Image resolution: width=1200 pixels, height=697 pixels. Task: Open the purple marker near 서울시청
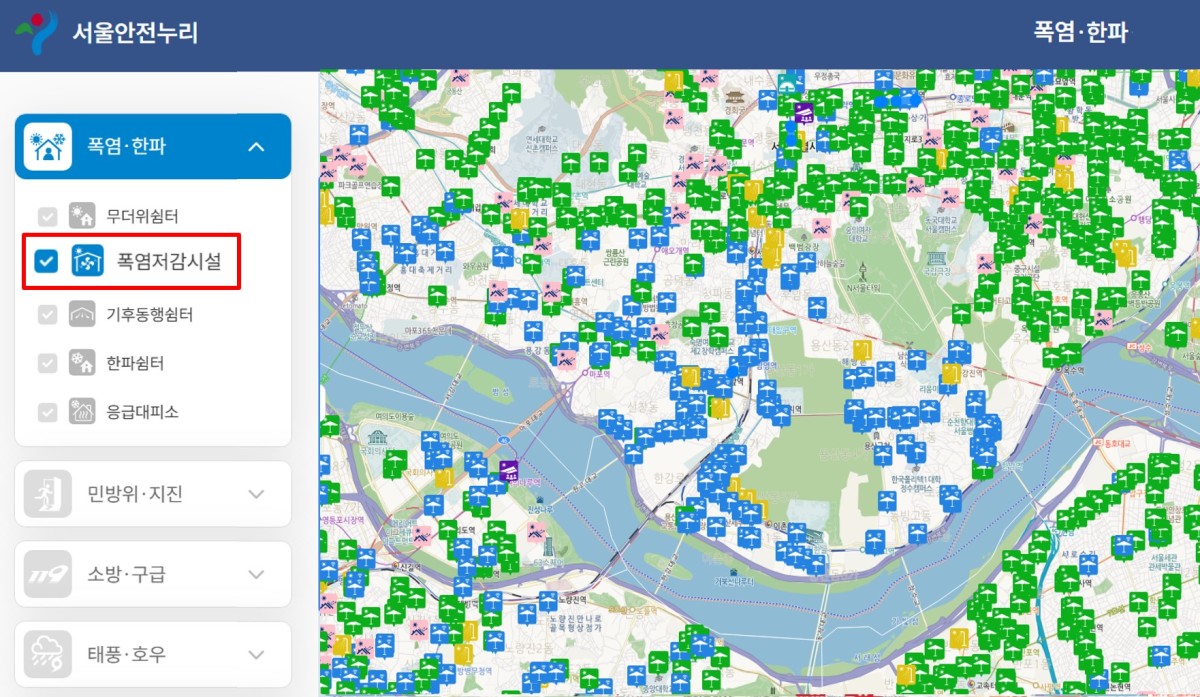(803, 113)
